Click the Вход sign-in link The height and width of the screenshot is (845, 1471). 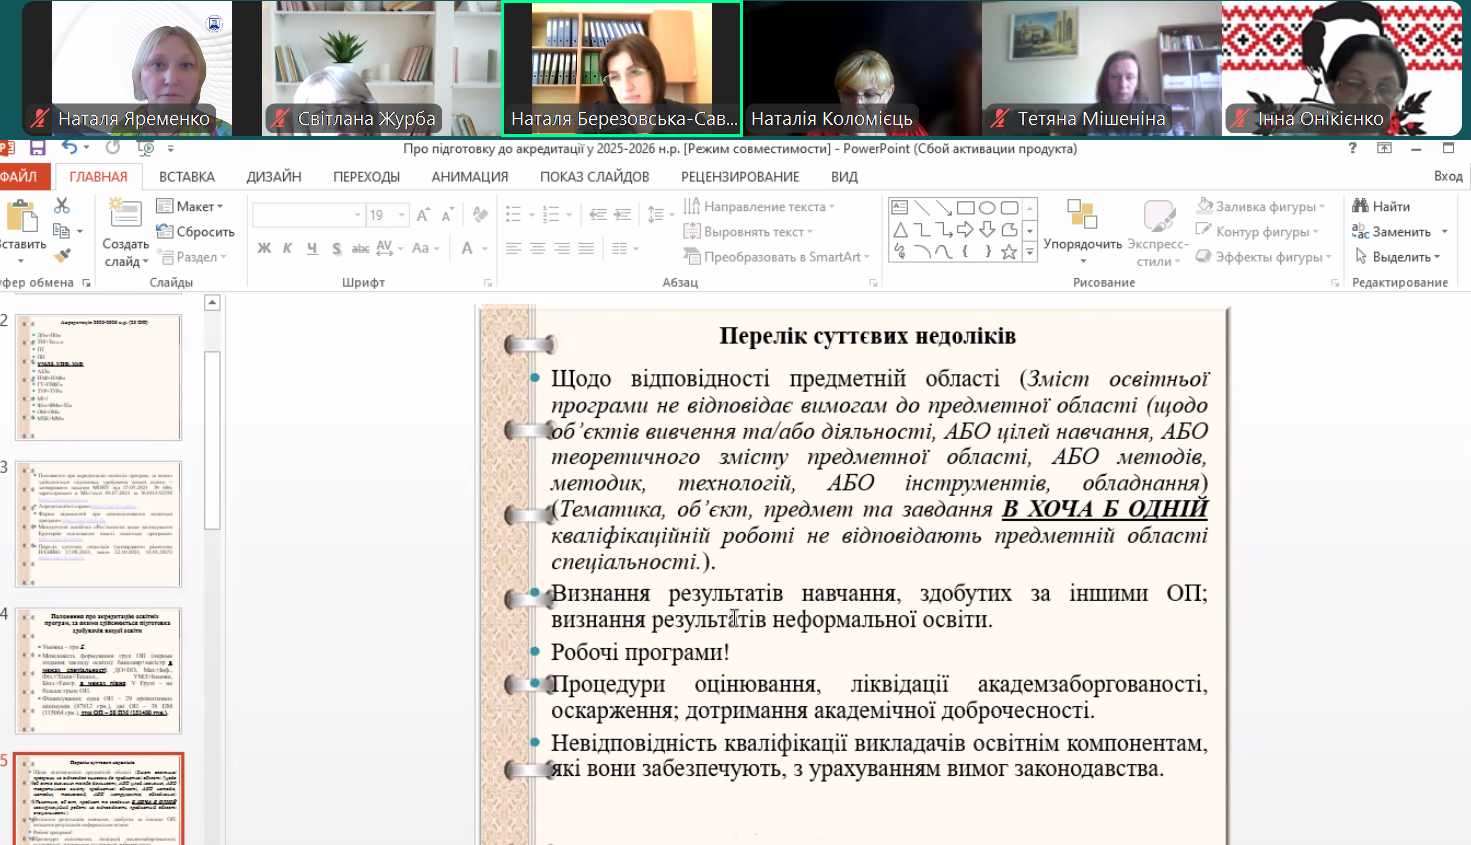pyautogui.click(x=1449, y=176)
